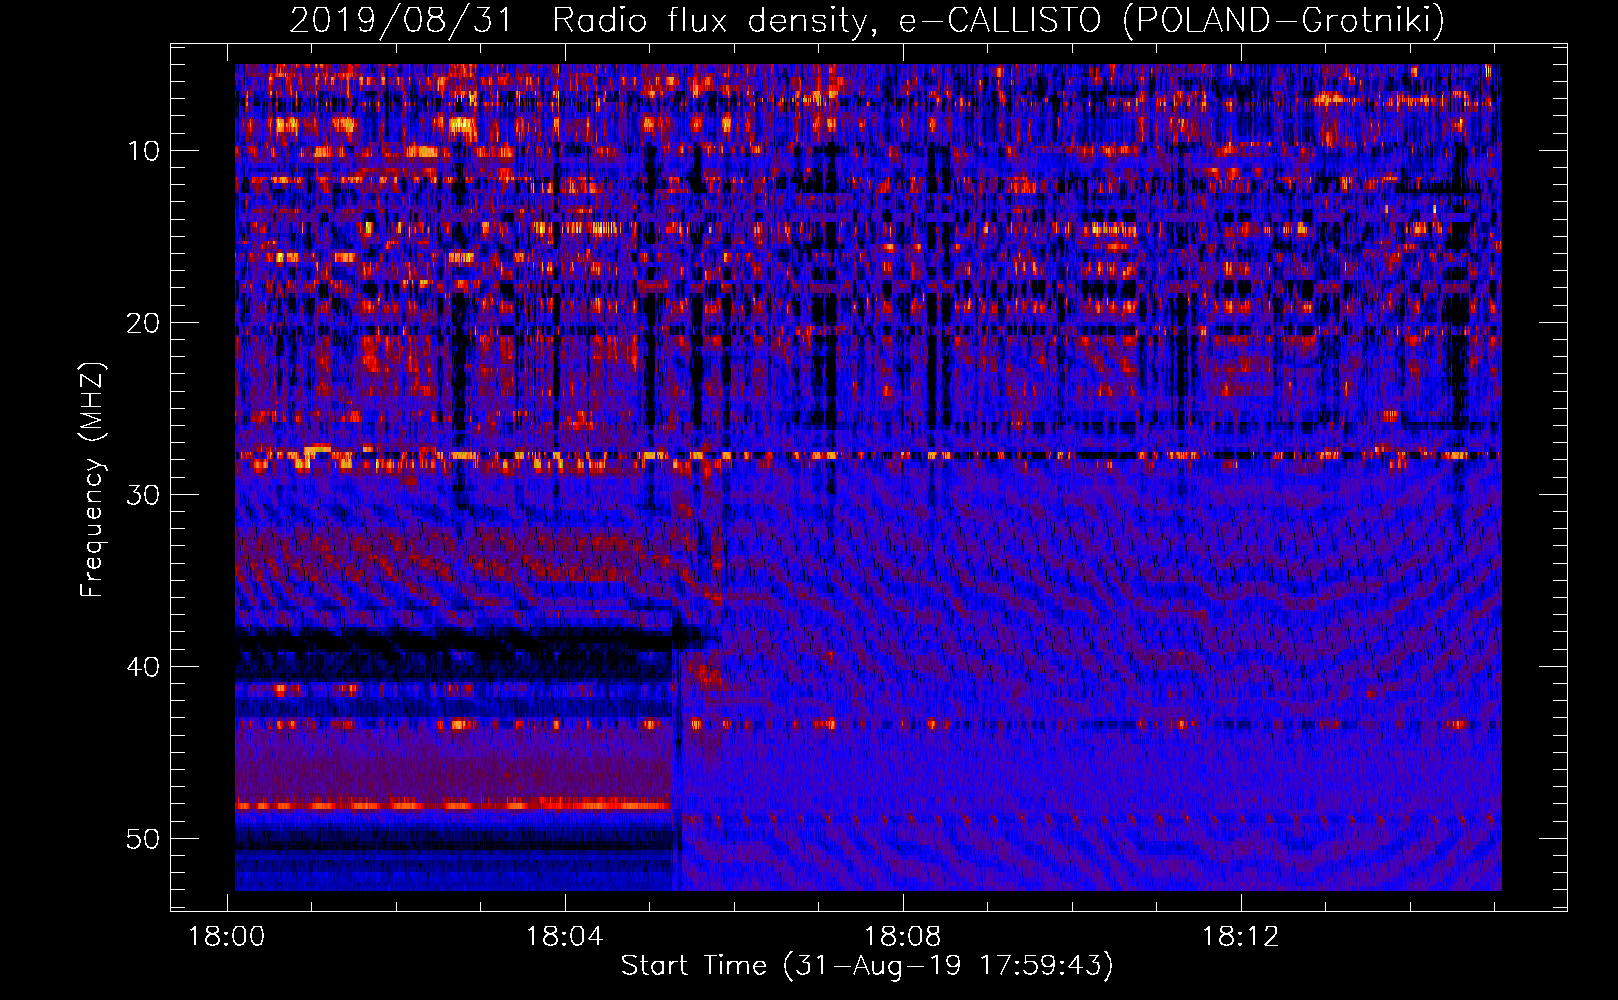The height and width of the screenshot is (1000, 1618).
Task: Click the 20 MHz tick label
Action: point(144,323)
